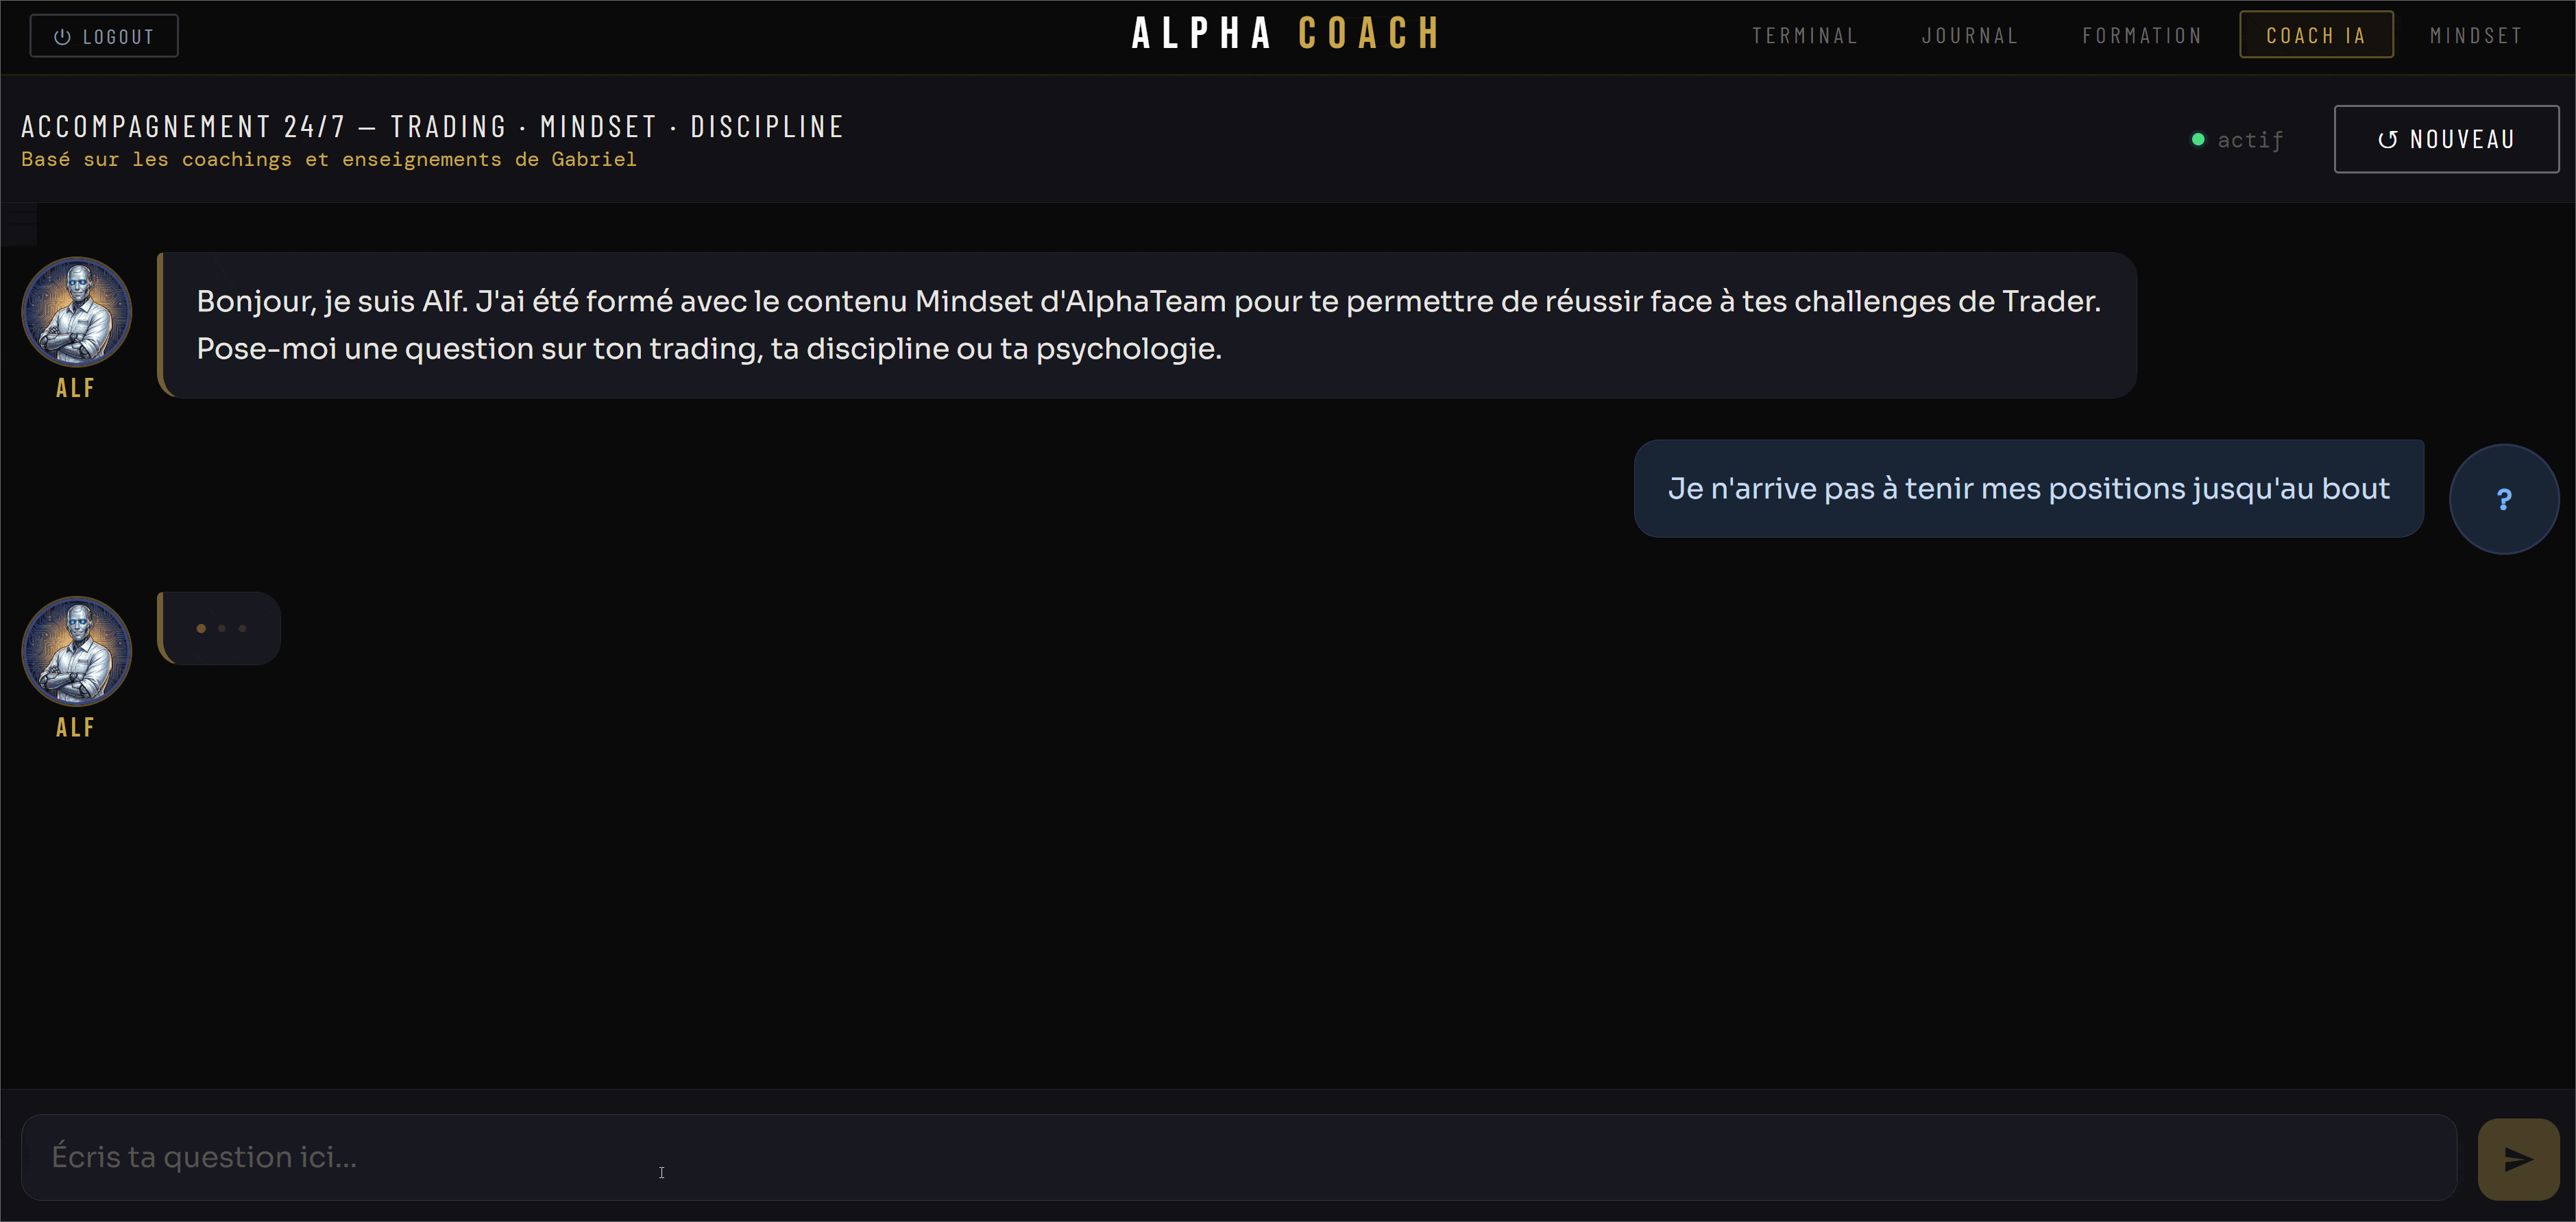Viewport: 2576px width, 1222px height.
Task: Click Alf's avatar beside the typing indicator
Action: (76, 650)
